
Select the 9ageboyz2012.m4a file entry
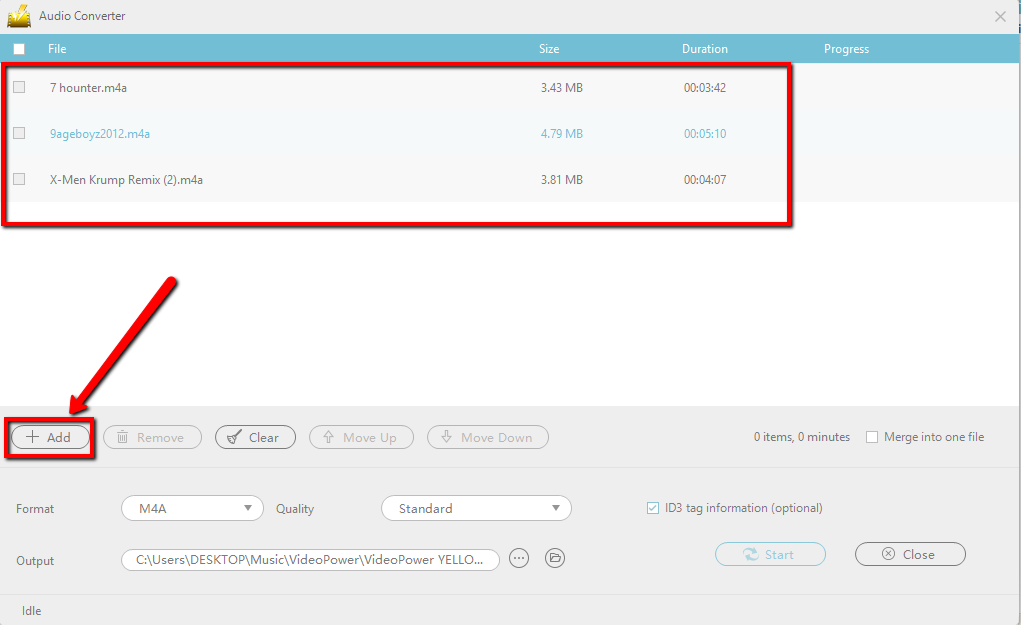click(100, 133)
